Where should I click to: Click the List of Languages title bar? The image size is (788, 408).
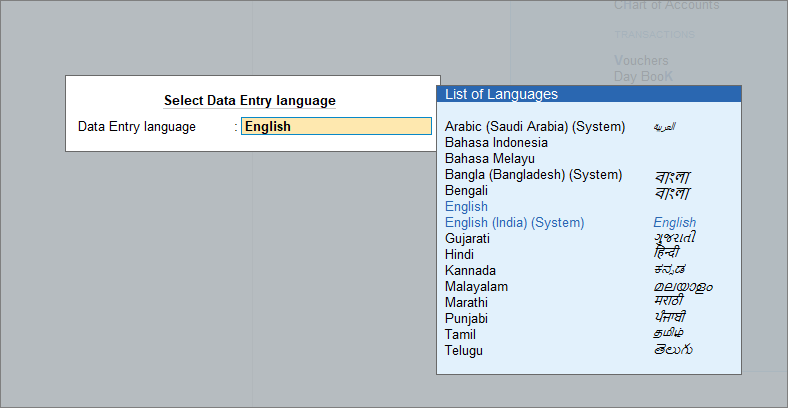tap(588, 94)
